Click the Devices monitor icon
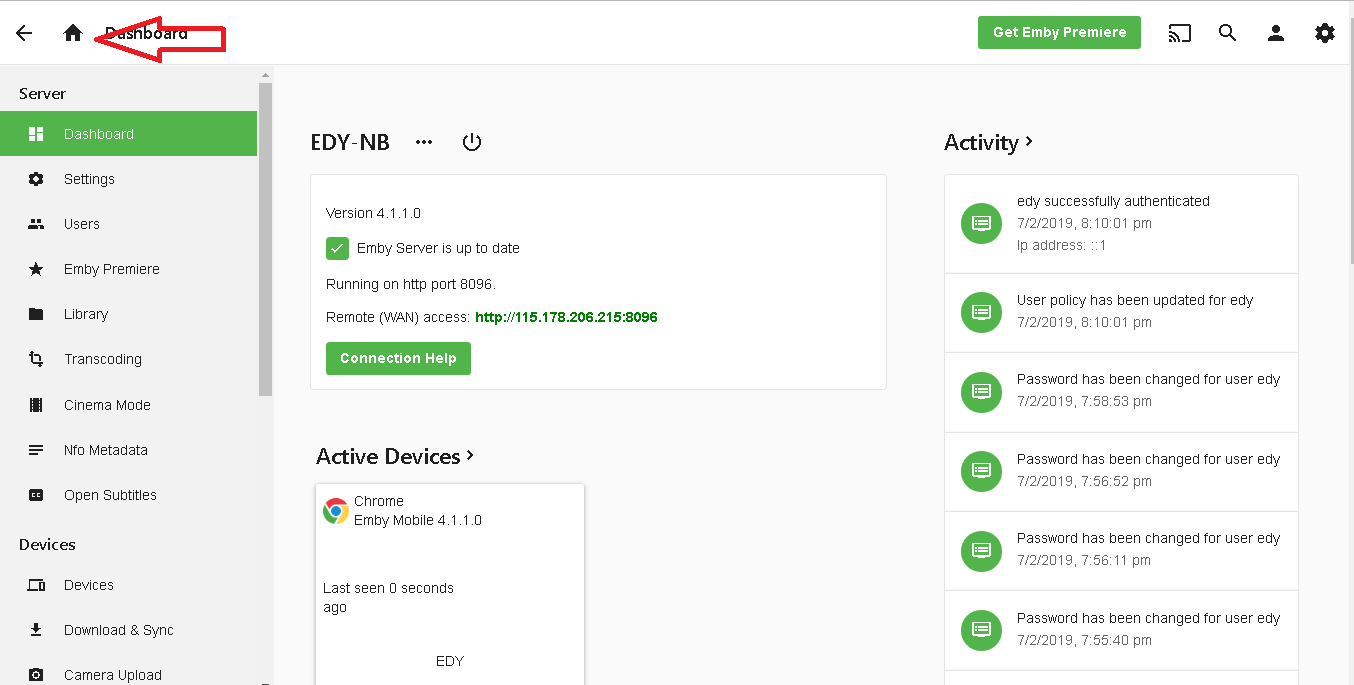The height and width of the screenshot is (685, 1354). [x=36, y=585]
